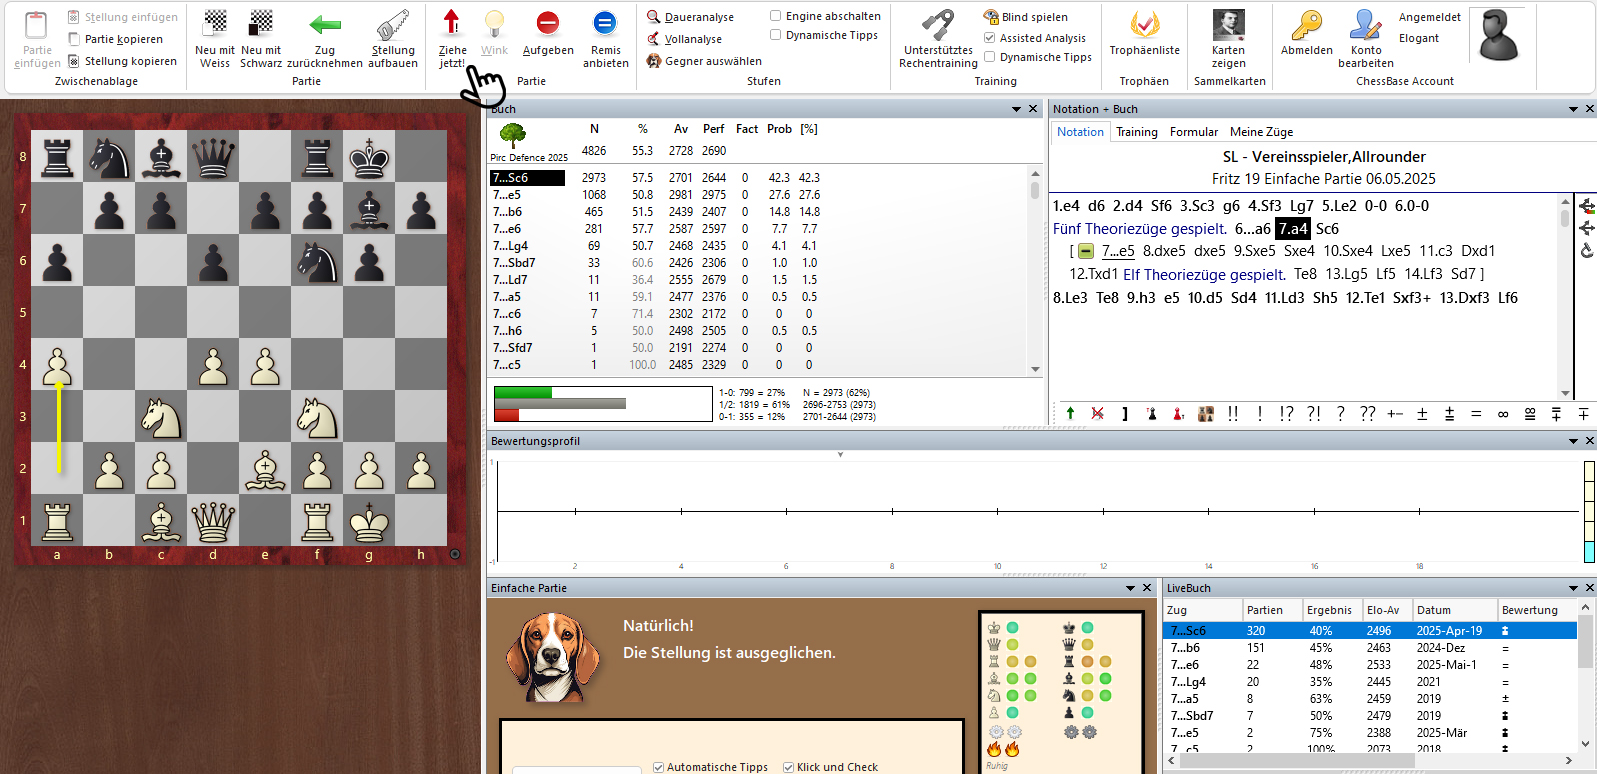Open the Trophäenliste trophy icon
Image resolution: width=1597 pixels, height=774 pixels.
[x=1144, y=24]
